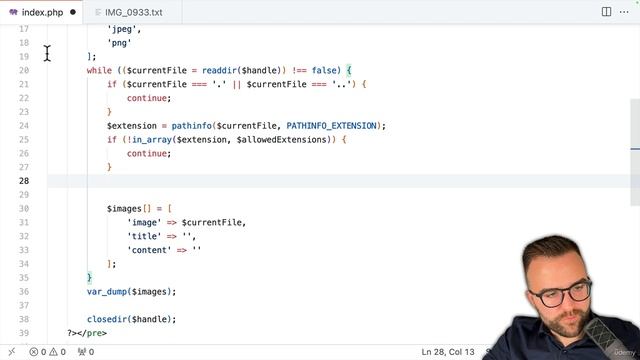Open the editor more actions menu
This screenshot has height=360, width=640.
624,12
